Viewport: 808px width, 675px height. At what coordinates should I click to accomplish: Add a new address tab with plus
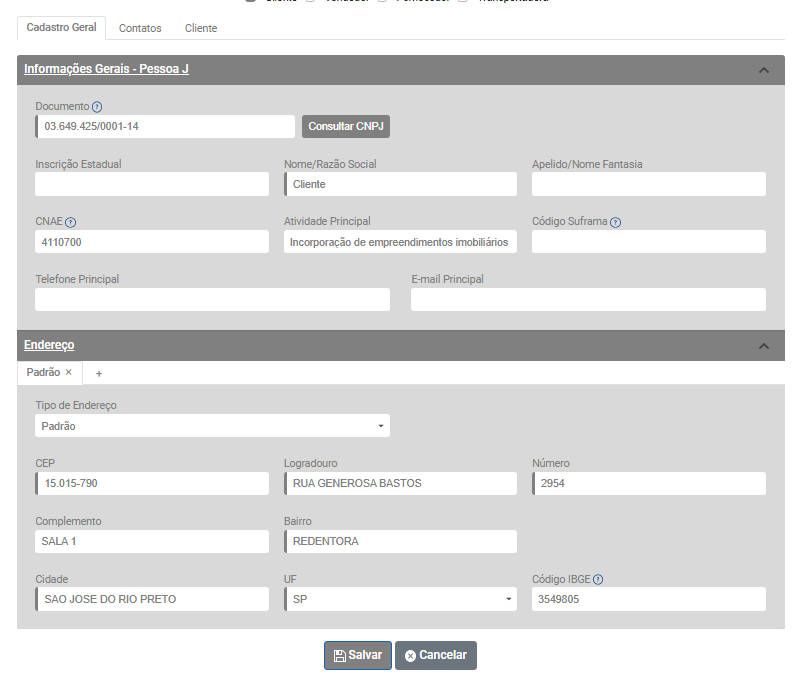(x=99, y=373)
